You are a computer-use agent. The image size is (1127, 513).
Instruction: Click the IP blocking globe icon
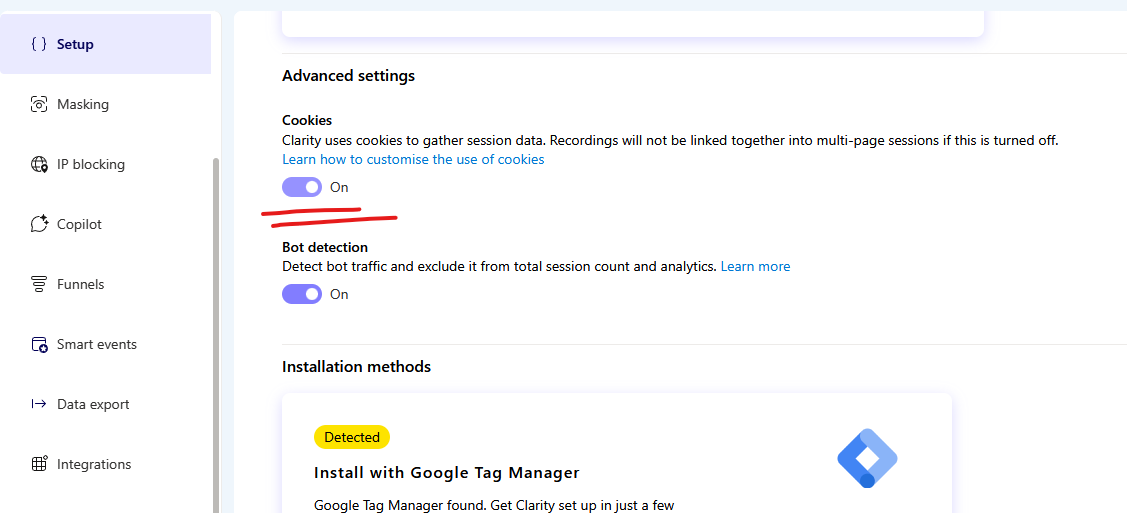[x=39, y=165]
